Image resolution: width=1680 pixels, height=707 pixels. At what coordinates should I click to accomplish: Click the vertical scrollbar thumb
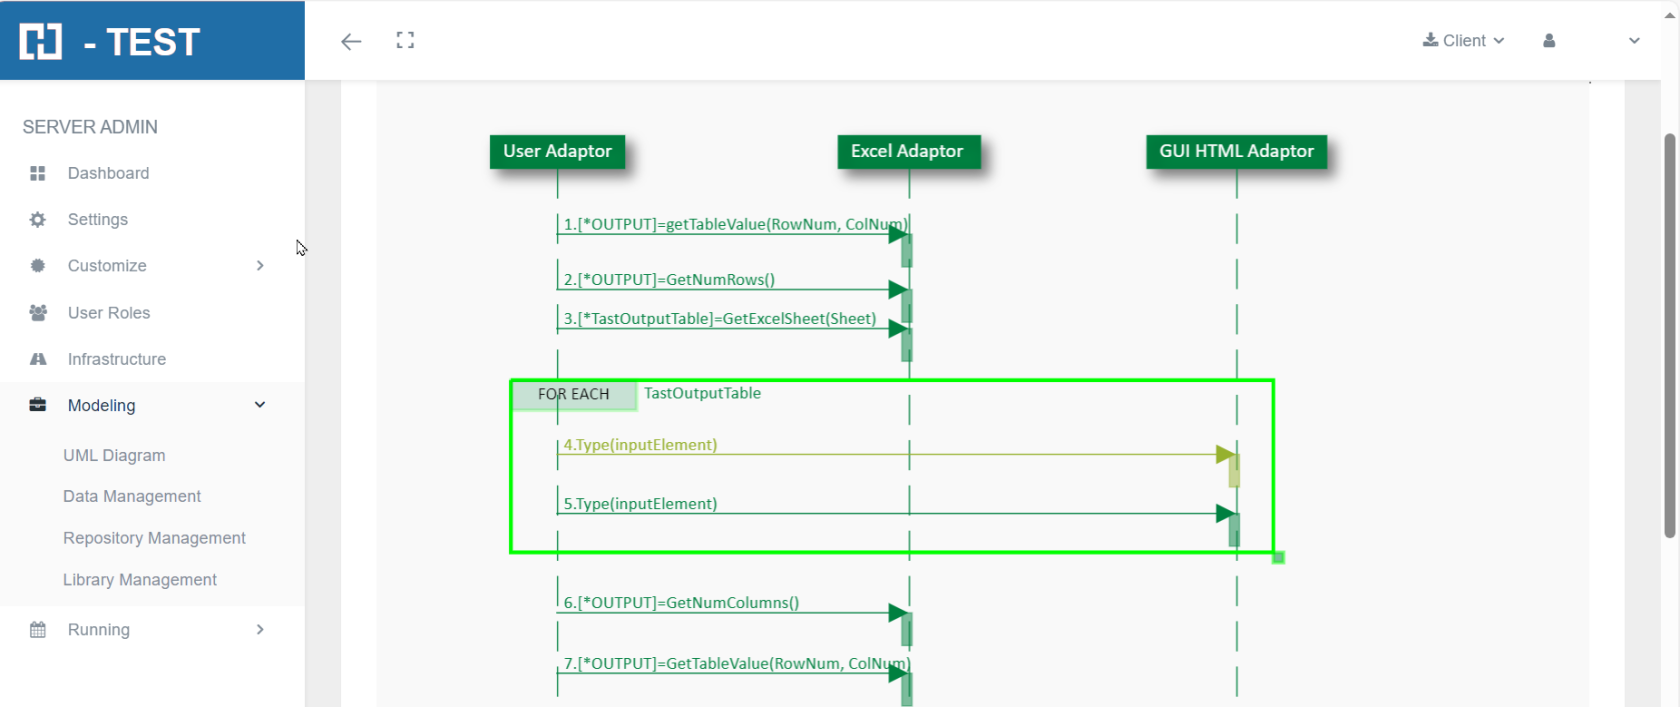click(x=1669, y=335)
